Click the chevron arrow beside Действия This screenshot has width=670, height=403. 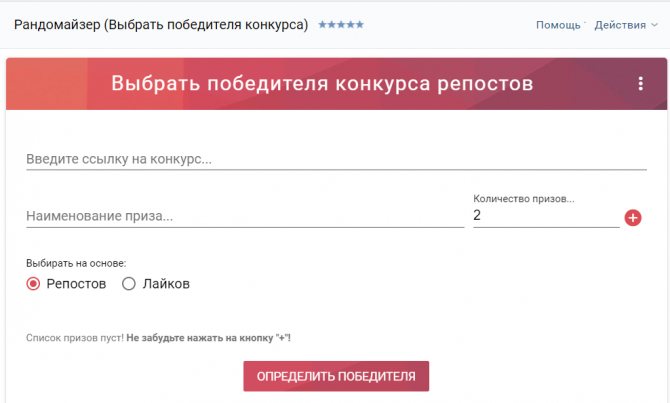click(654, 25)
